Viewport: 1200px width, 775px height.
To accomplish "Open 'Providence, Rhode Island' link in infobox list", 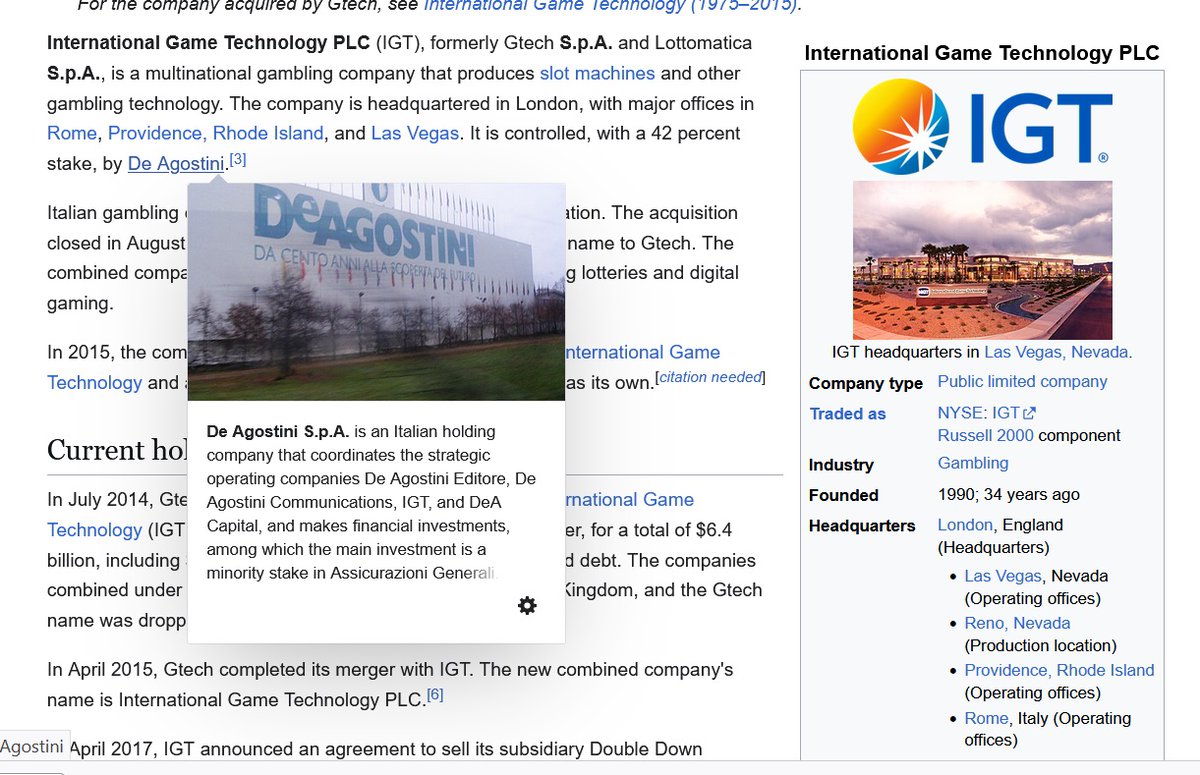I will [1059, 670].
